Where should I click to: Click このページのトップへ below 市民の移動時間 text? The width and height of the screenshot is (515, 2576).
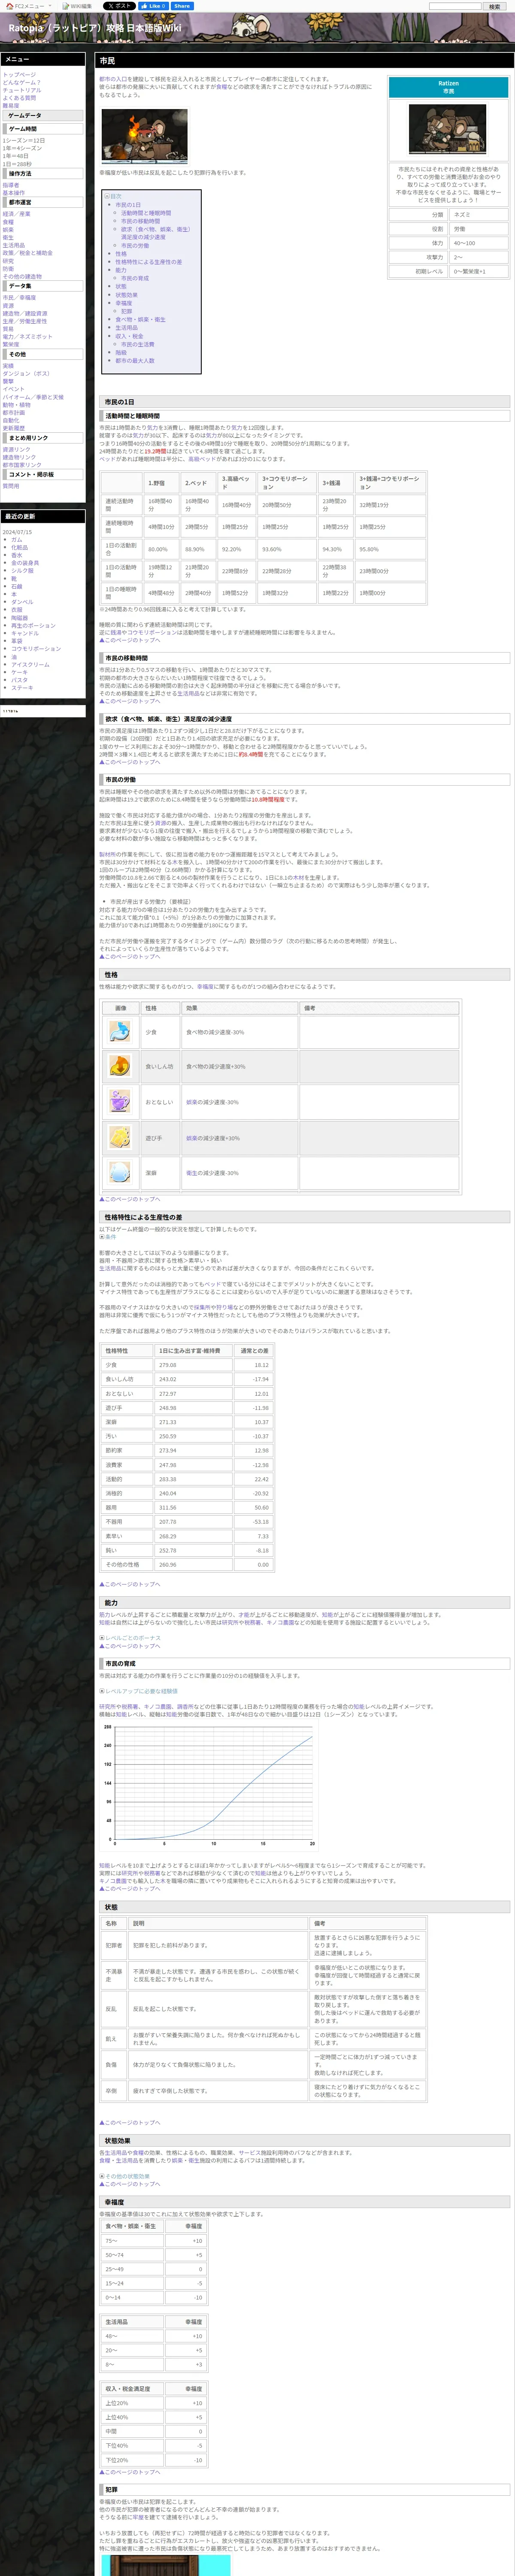coord(130,701)
